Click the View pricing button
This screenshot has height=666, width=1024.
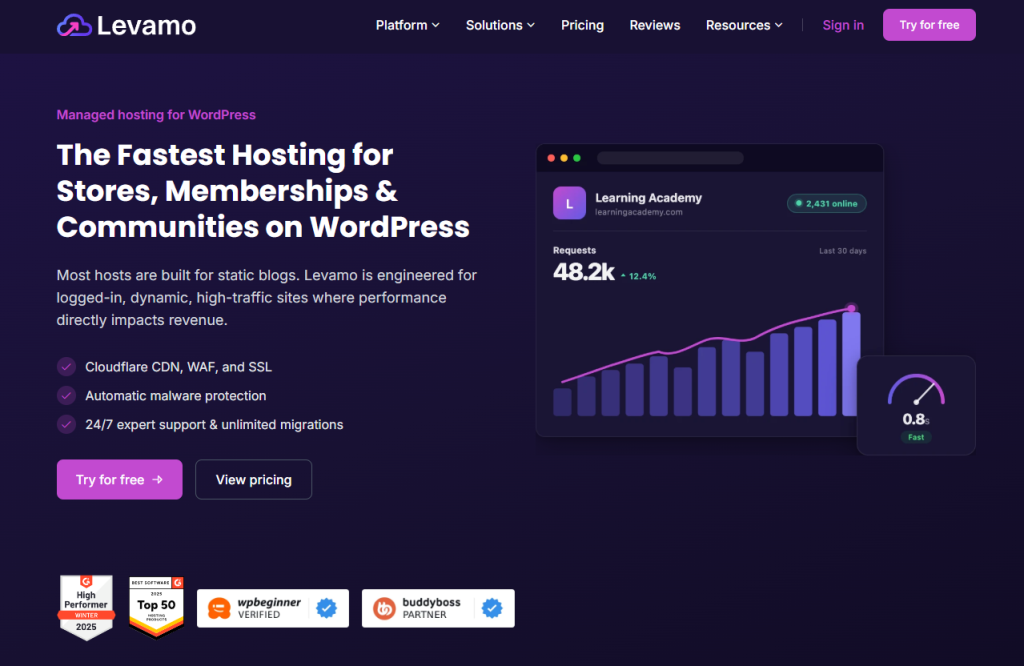click(253, 479)
